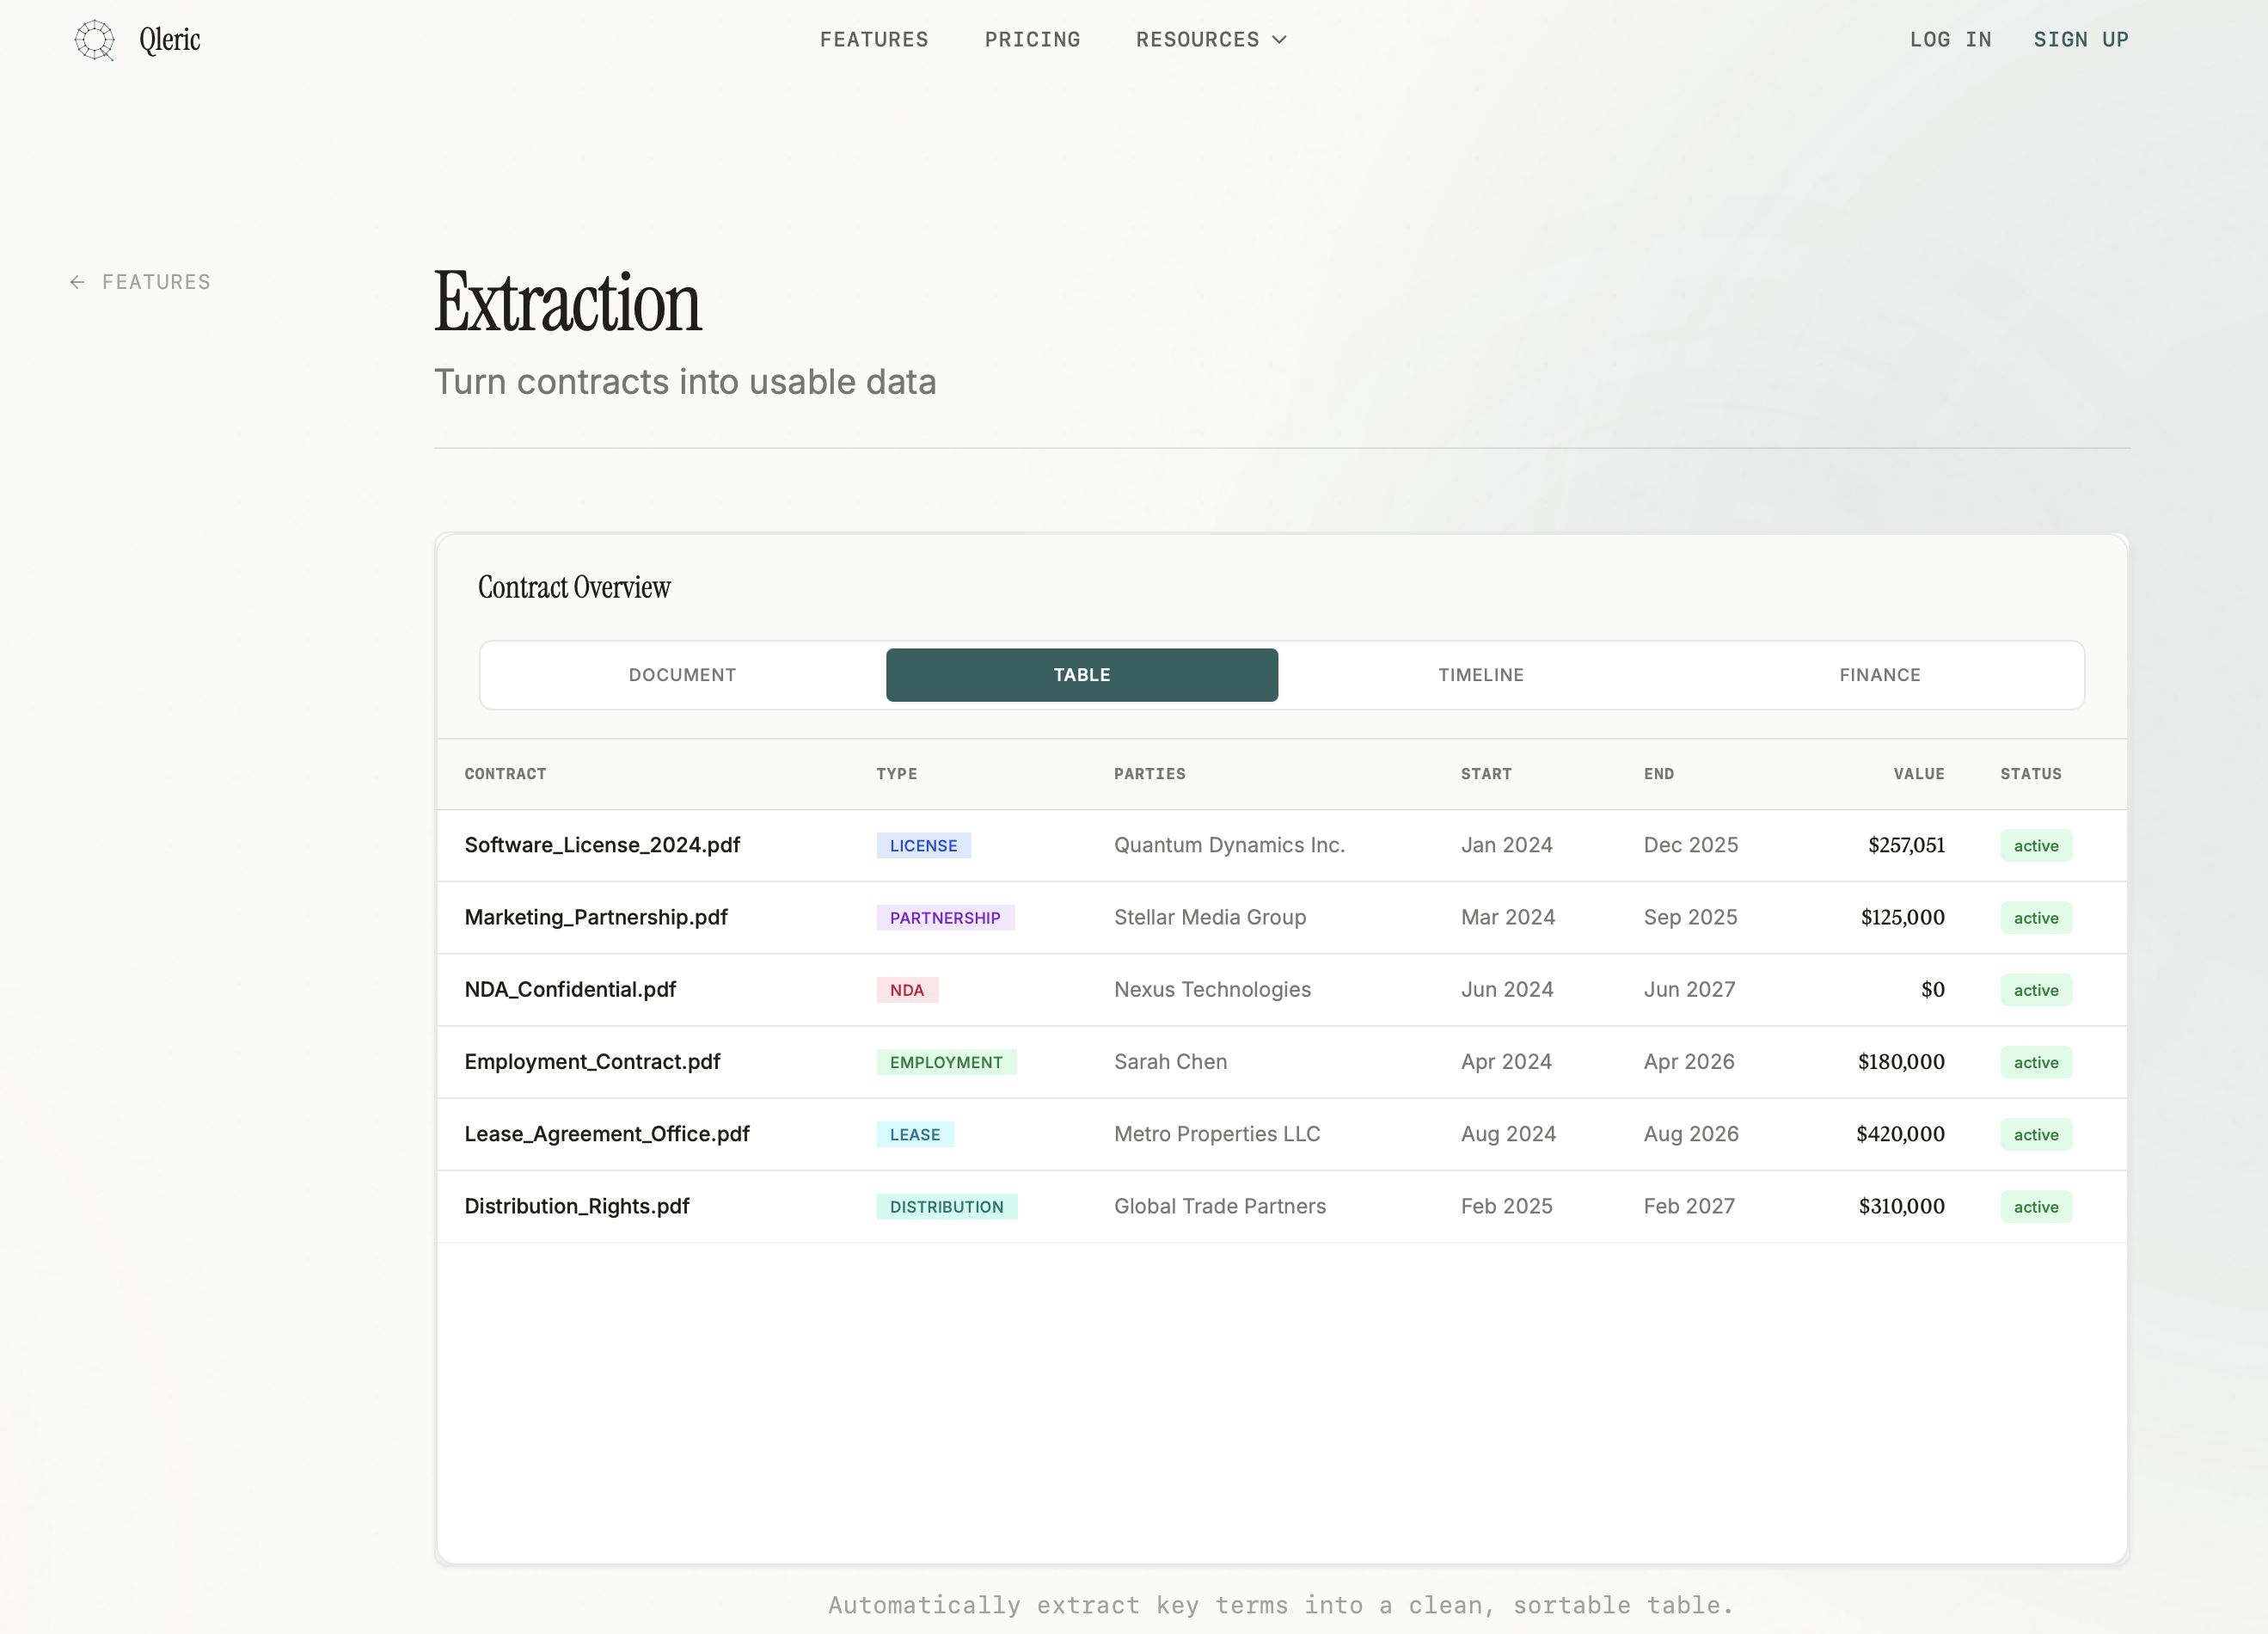
Task: Click the SIGN UP button
Action: click(2081, 39)
